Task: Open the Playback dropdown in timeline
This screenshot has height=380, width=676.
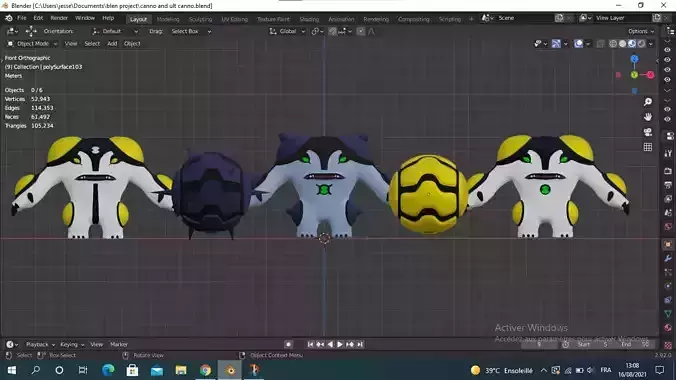Action: pos(40,344)
